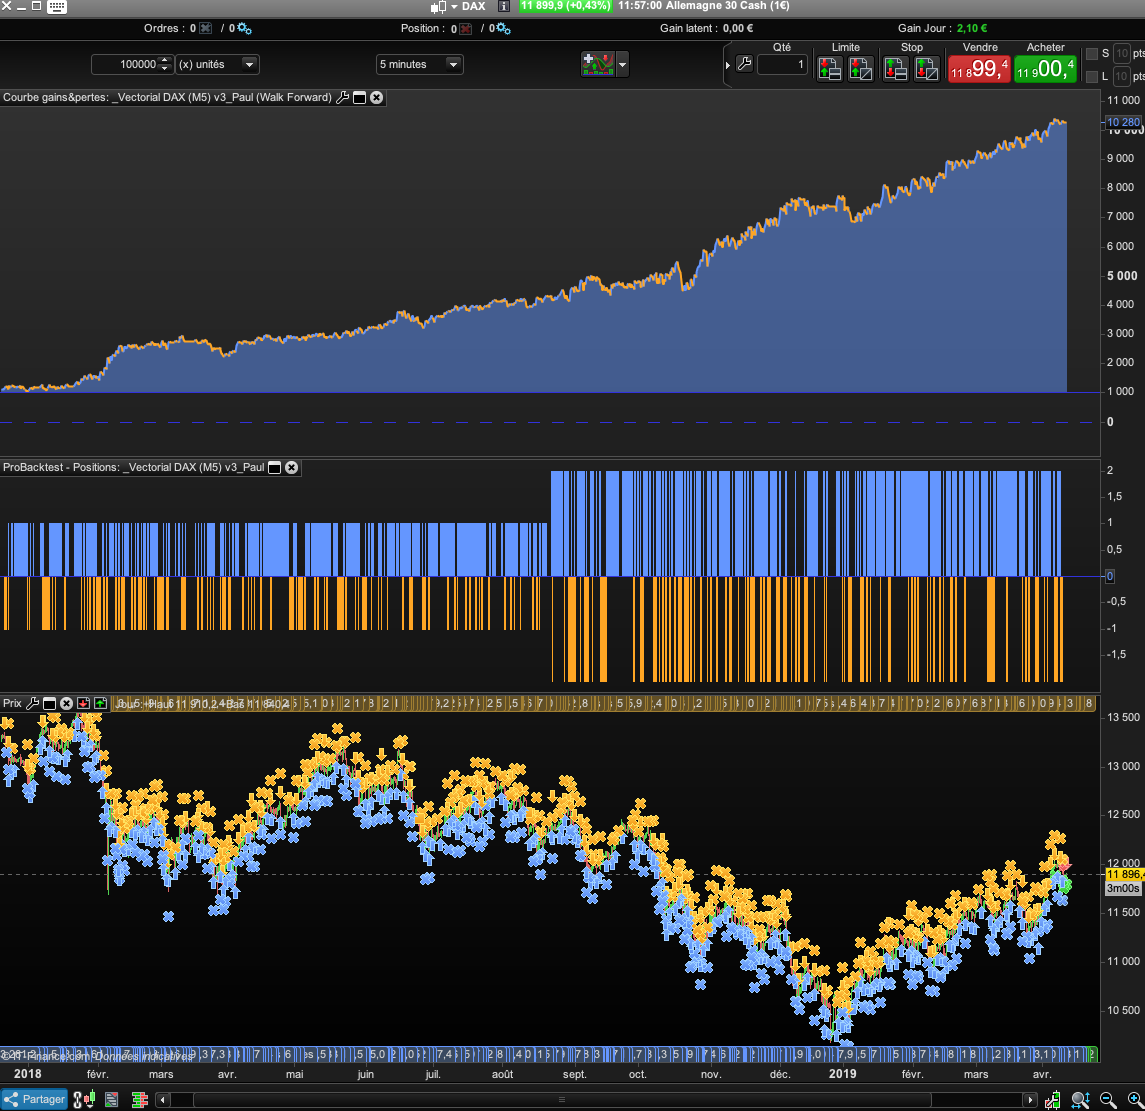Click the ProBacktest Positions panel title
The image size is (1145, 1111).
coord(133,467)
